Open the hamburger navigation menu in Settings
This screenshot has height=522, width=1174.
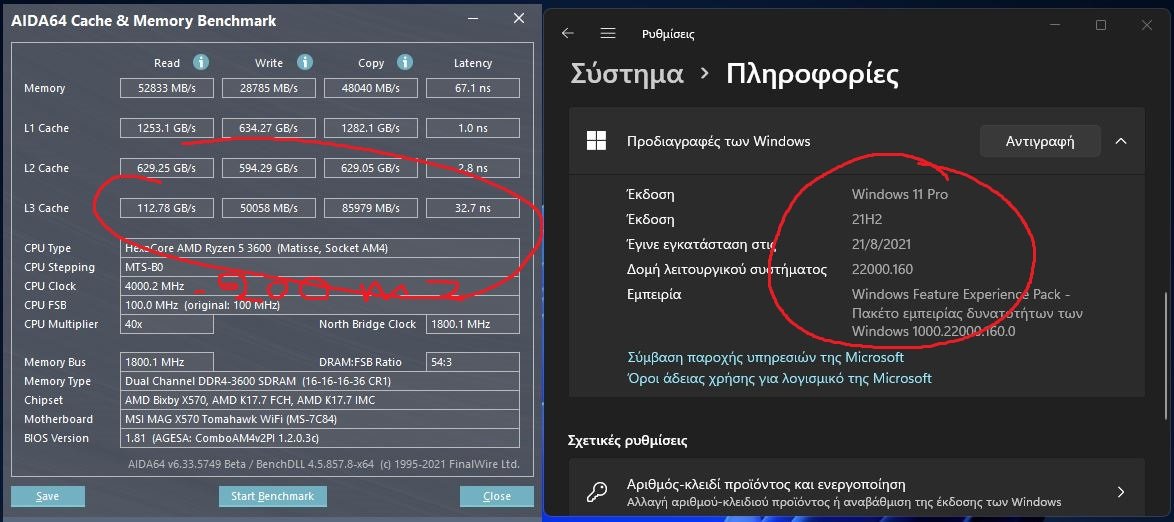pyautogui.click(x=608, y=33)
